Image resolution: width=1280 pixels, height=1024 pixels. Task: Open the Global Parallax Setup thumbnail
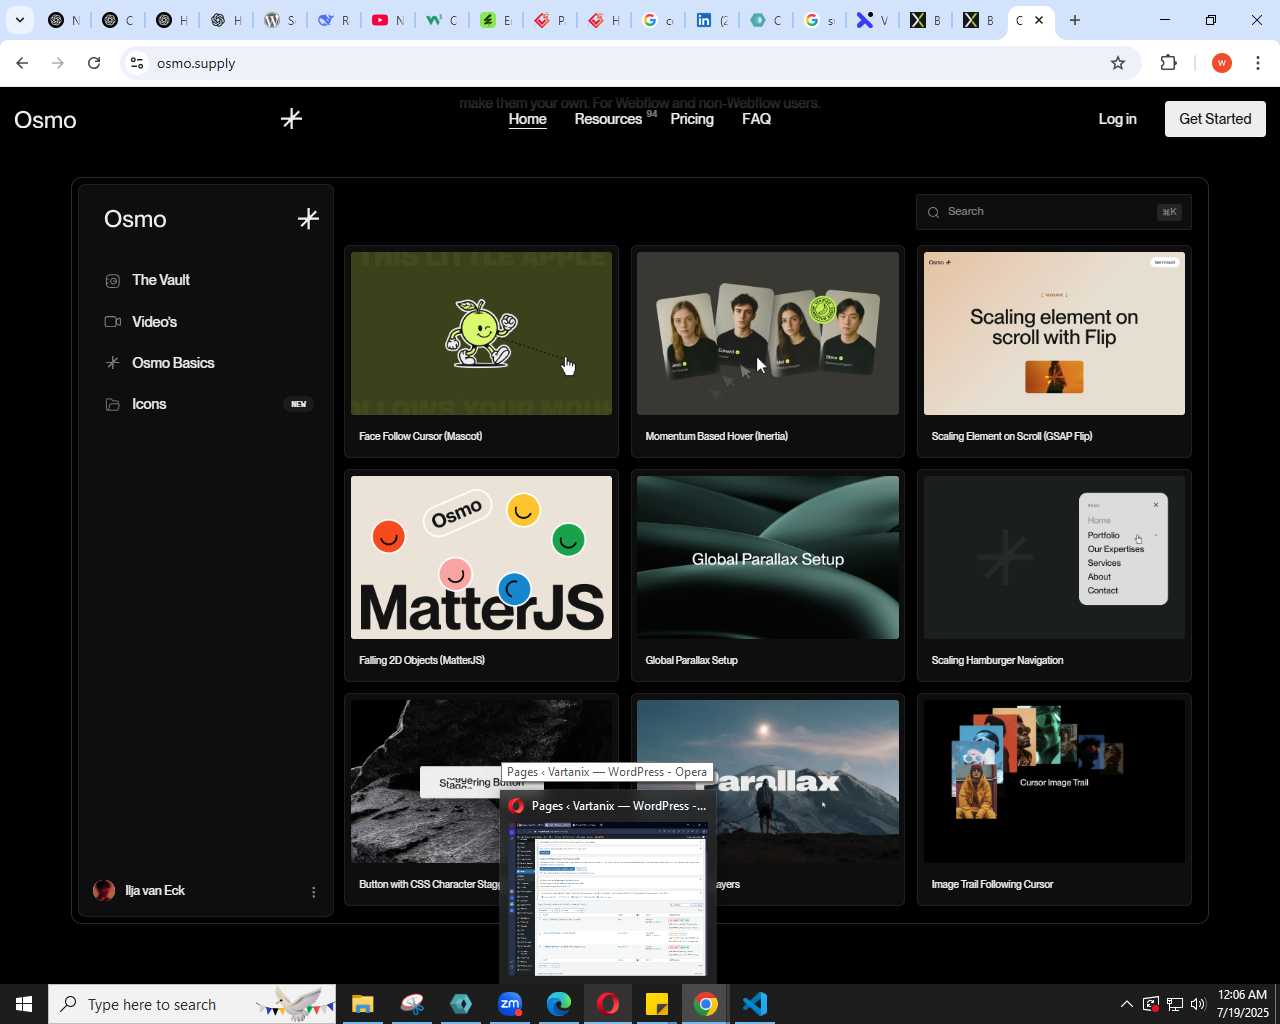(x=768, y=557)
